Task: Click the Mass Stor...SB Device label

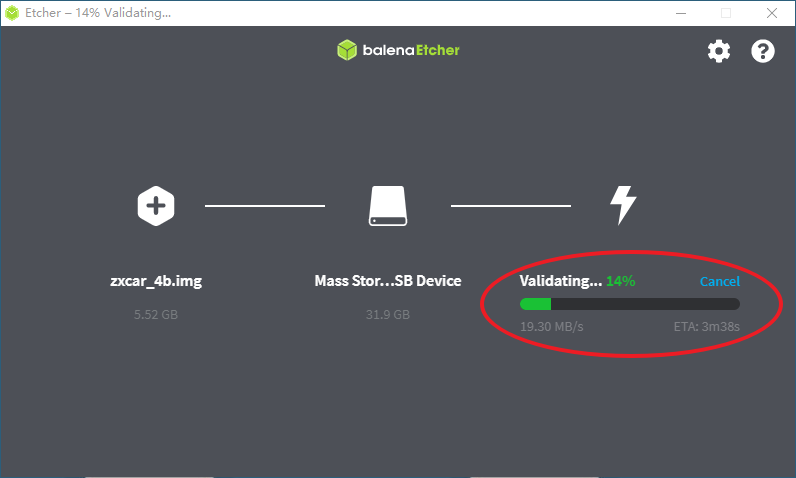Action: pos(388,281)
